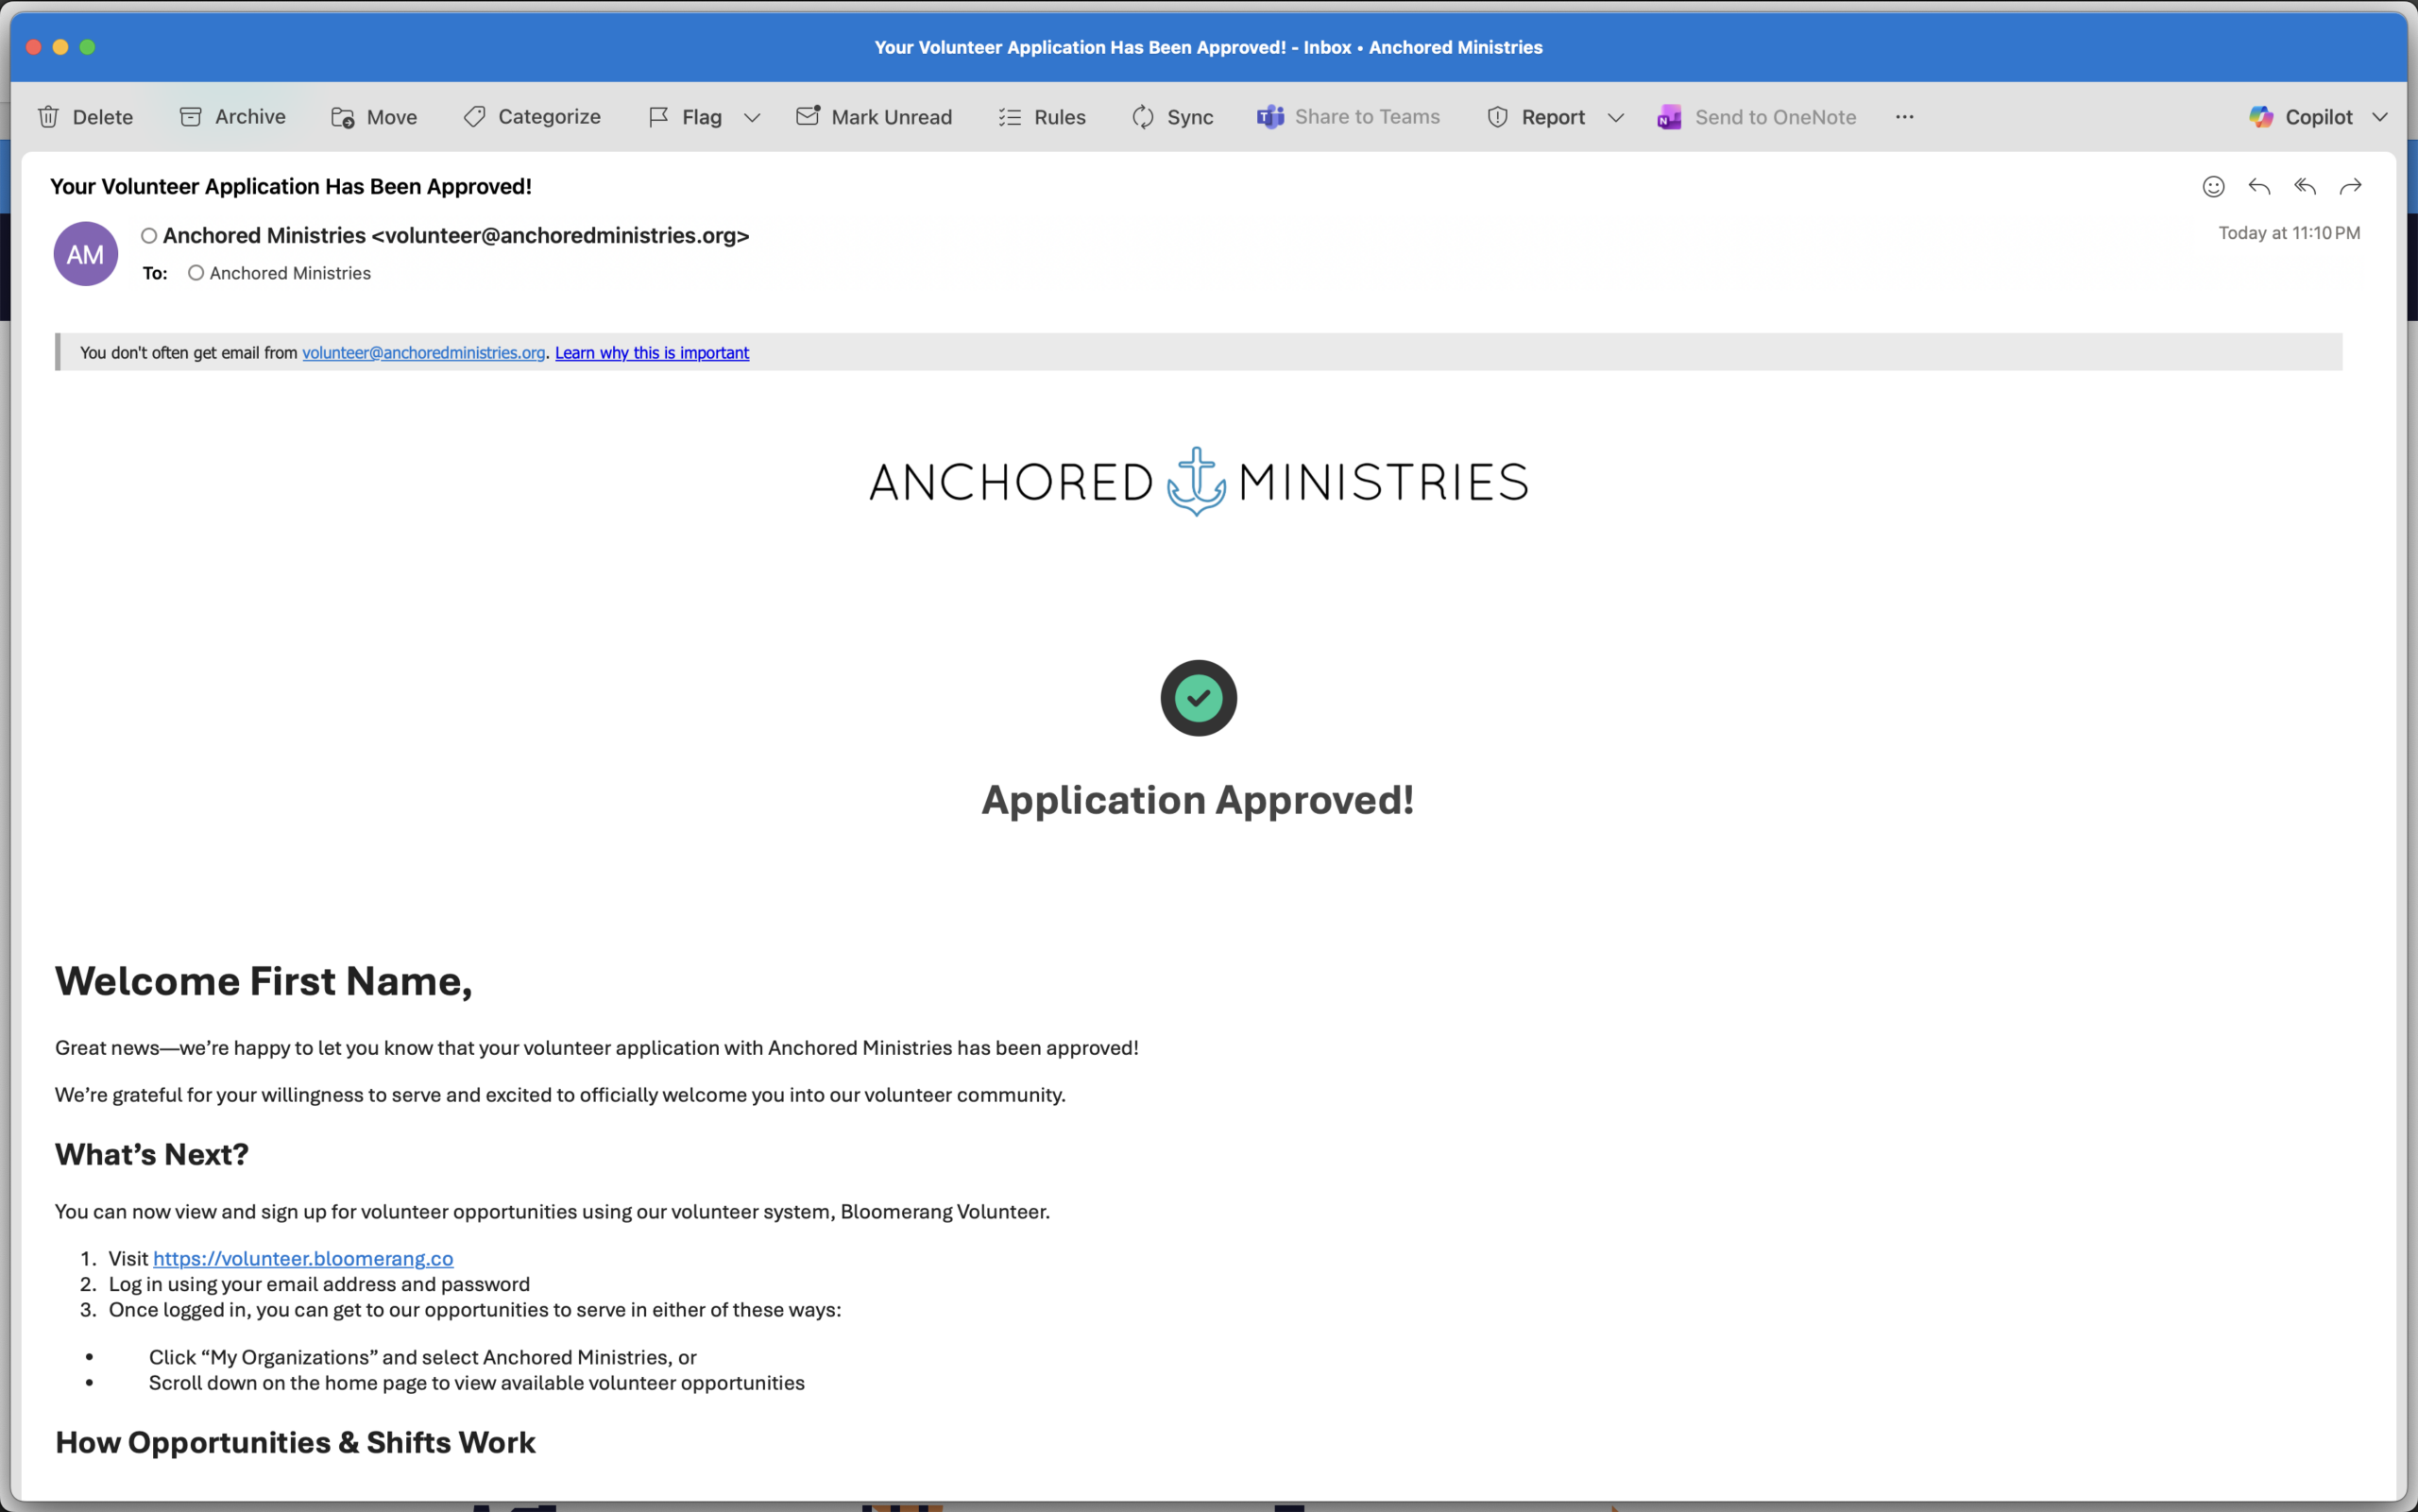The height and width of the screenshot is (1512, 2418).
Task: Click the Reply All icon
Action: click(x=2305, y=187)
